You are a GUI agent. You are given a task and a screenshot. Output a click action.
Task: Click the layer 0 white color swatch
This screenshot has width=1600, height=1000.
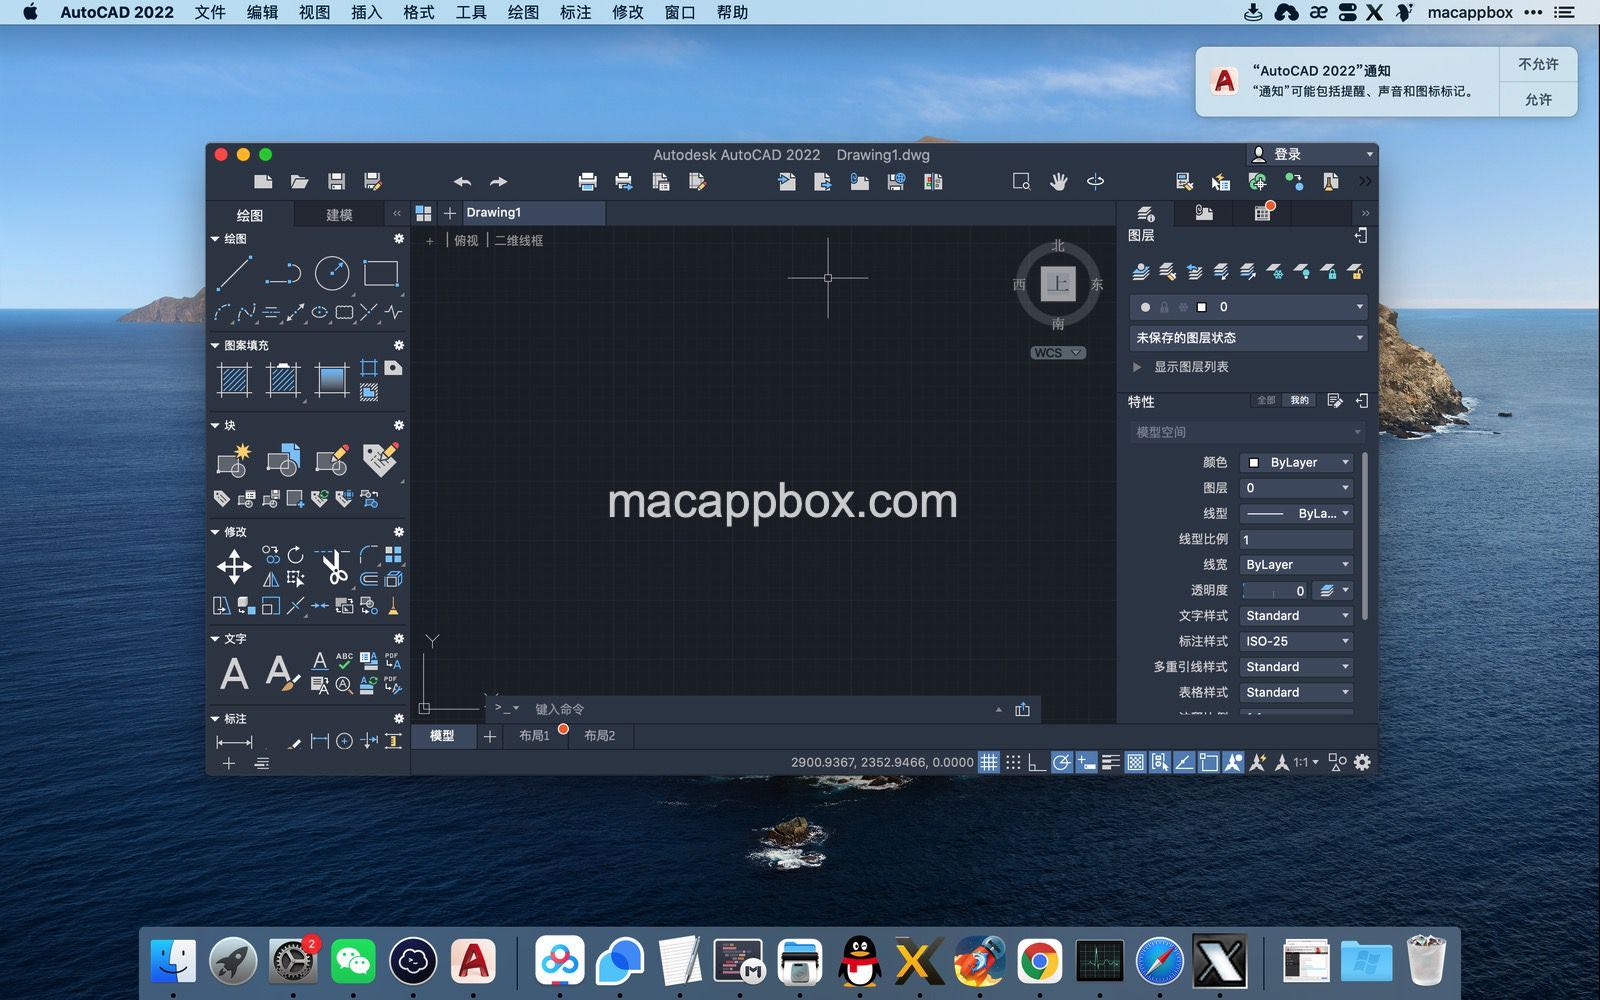1202,307
